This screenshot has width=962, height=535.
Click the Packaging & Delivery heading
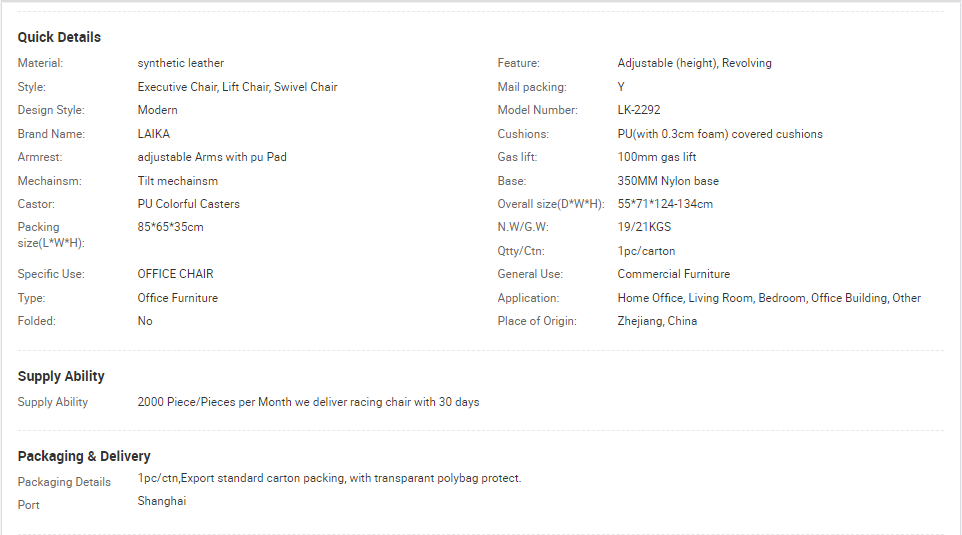(84, 456)
